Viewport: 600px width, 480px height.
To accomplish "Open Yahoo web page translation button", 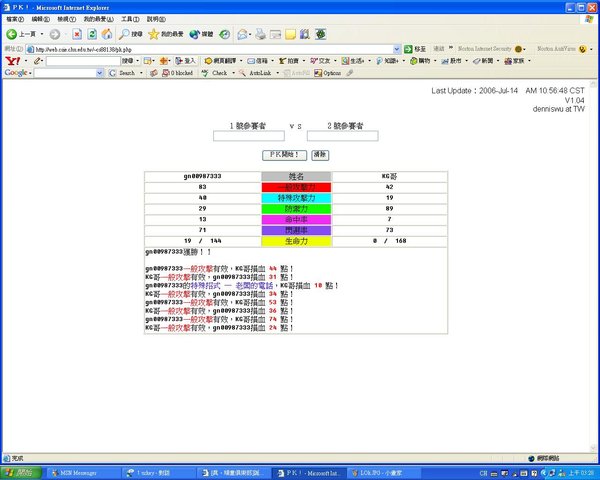I will click(220, 61).
